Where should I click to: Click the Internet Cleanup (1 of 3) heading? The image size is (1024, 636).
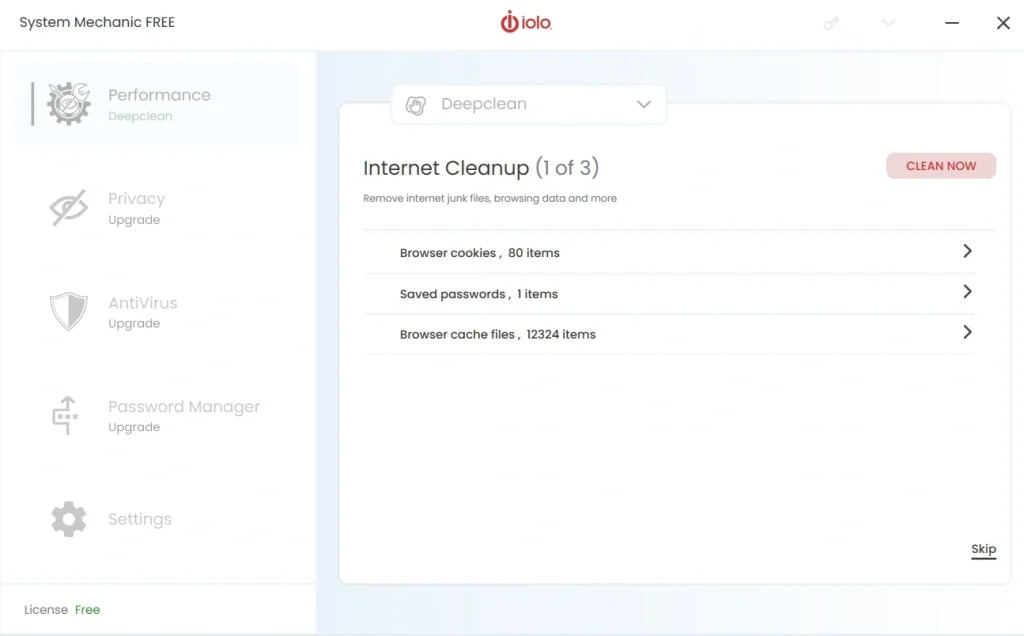(481, 168)
